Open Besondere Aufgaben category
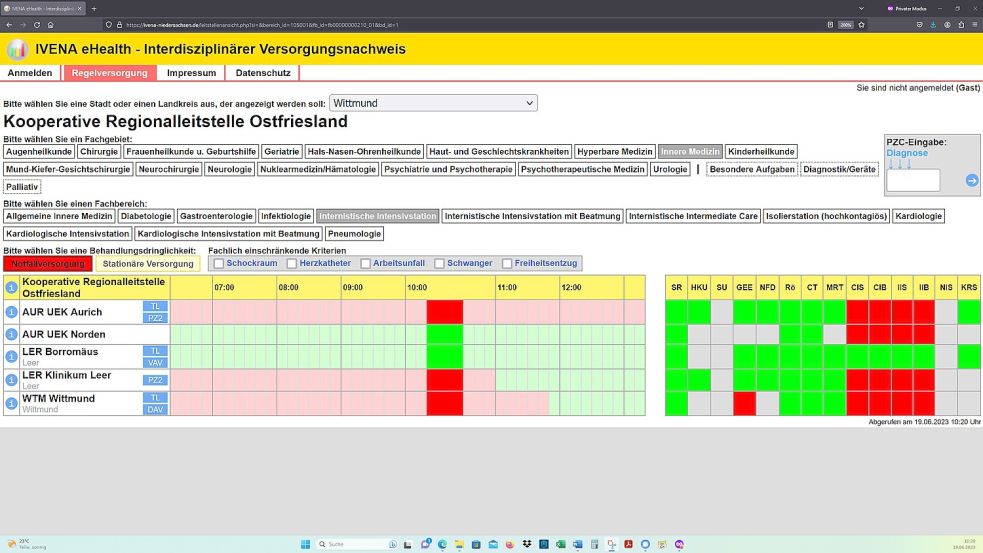 click(752, 169)
